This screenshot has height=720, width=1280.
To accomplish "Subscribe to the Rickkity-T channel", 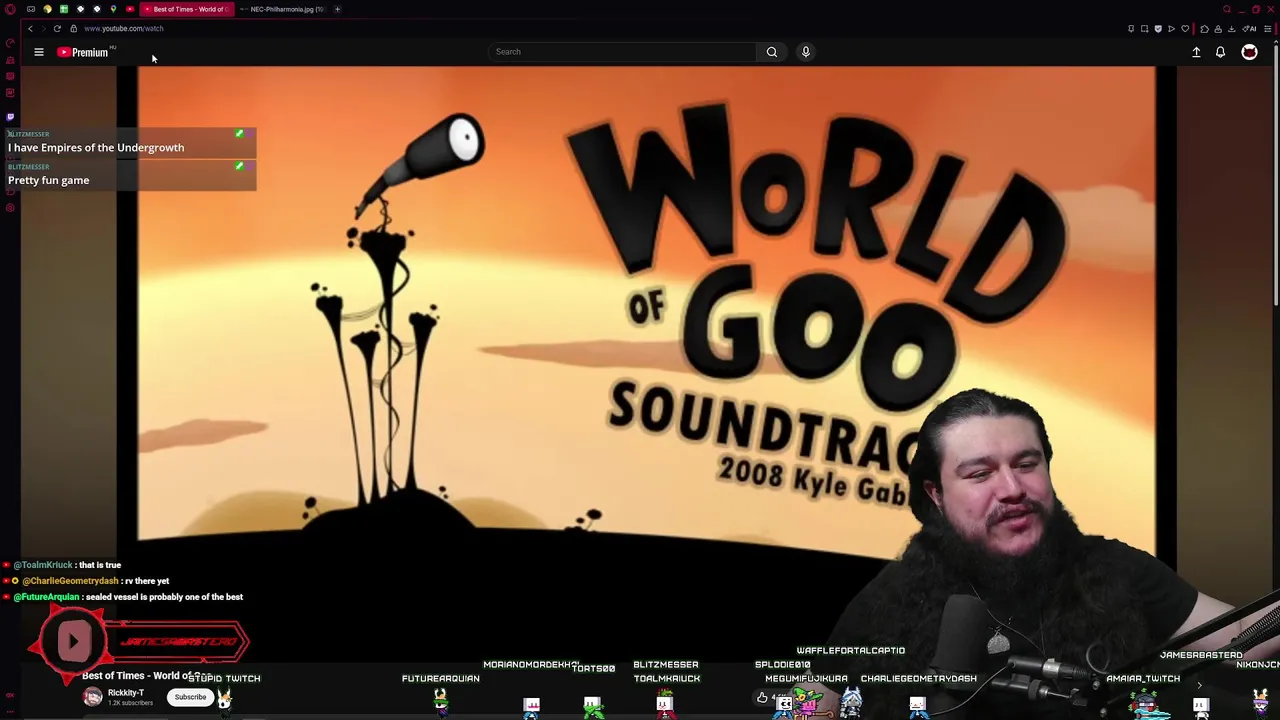I will [x=190, y=697].
